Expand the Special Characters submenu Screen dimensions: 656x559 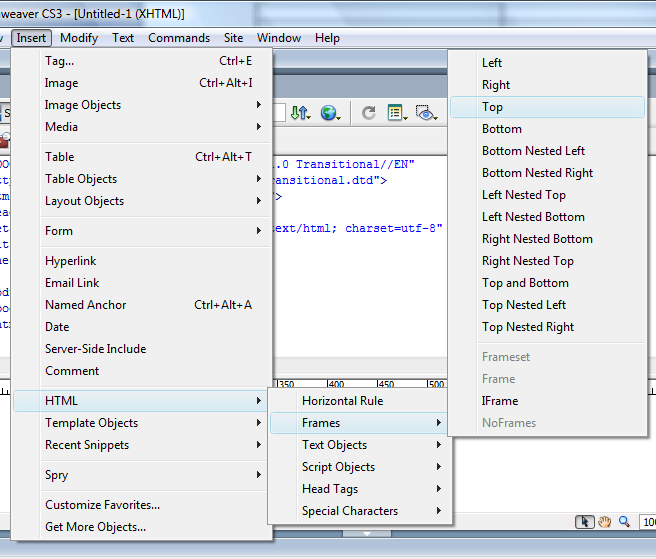pyautogui.click(x=360, y=511)
